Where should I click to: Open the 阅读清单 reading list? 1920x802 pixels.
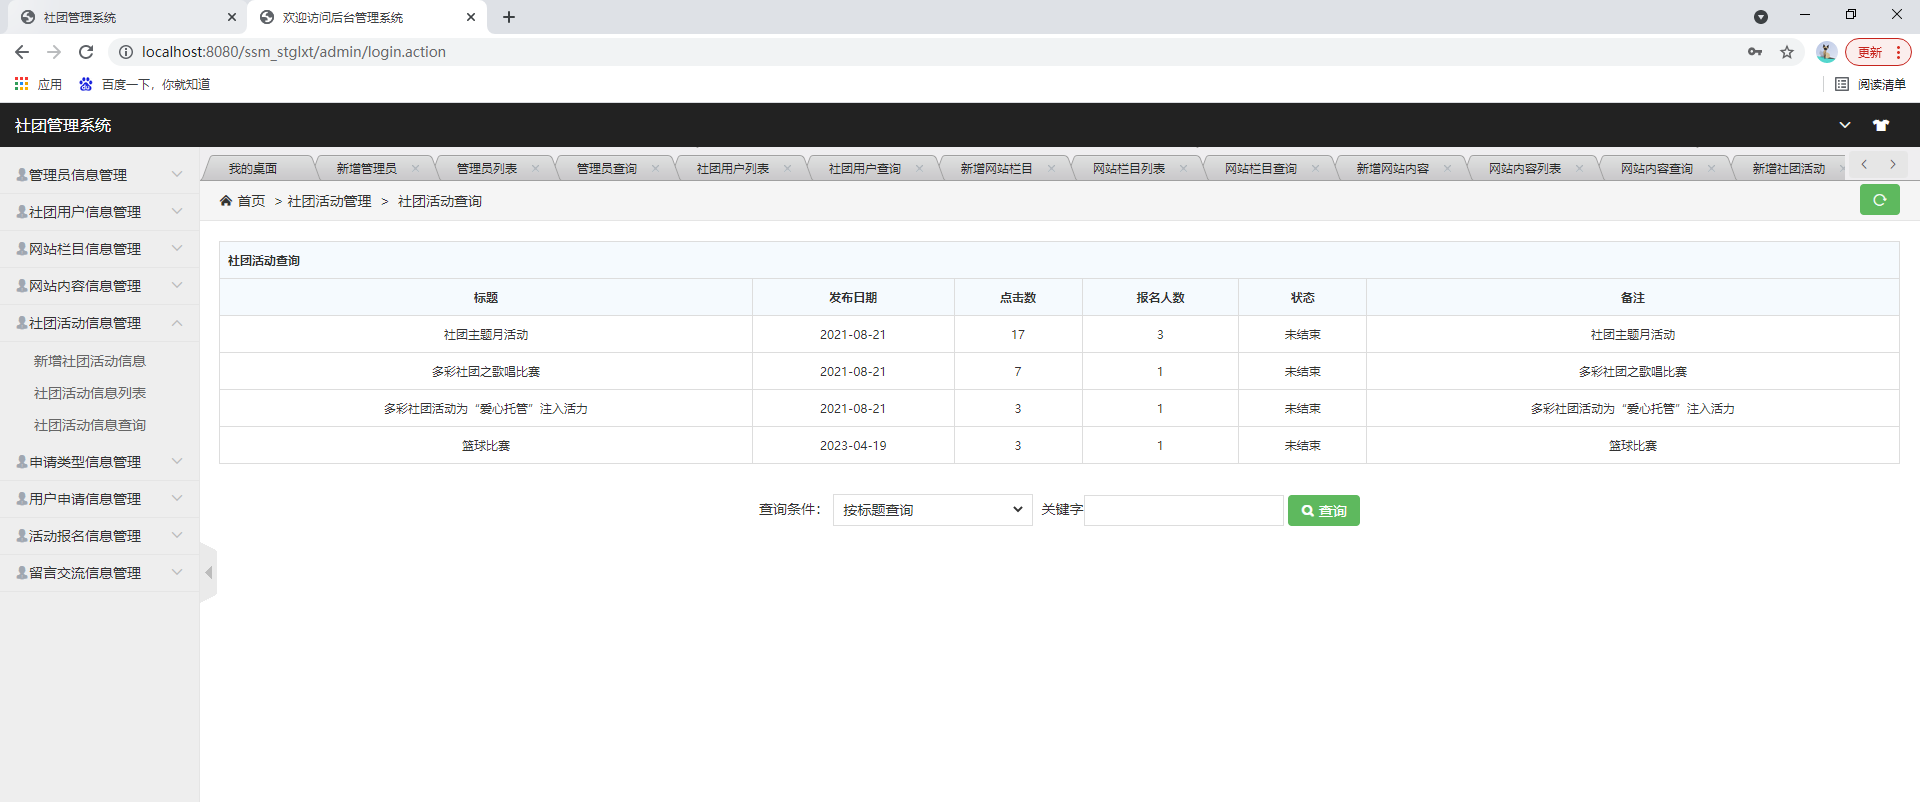tap(1871, 84)
